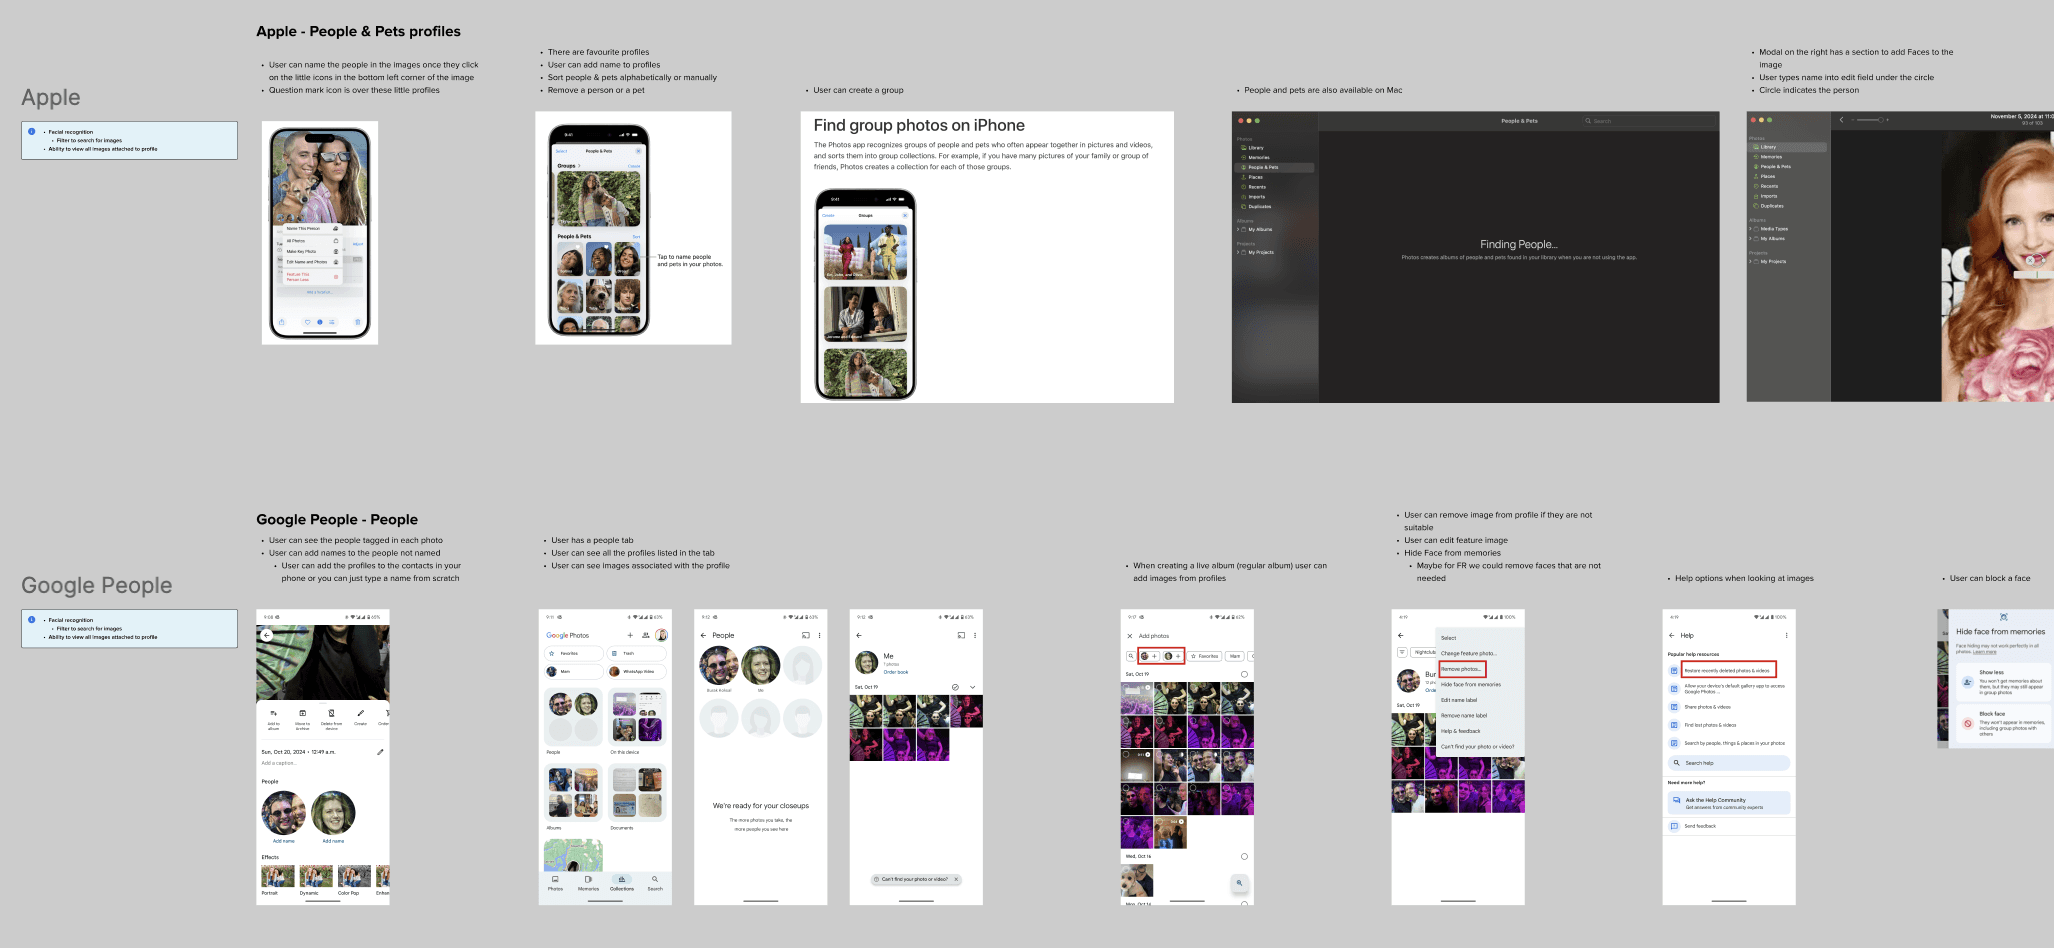Expand Media Types in Mac photo viewer sidebar

1750,229
